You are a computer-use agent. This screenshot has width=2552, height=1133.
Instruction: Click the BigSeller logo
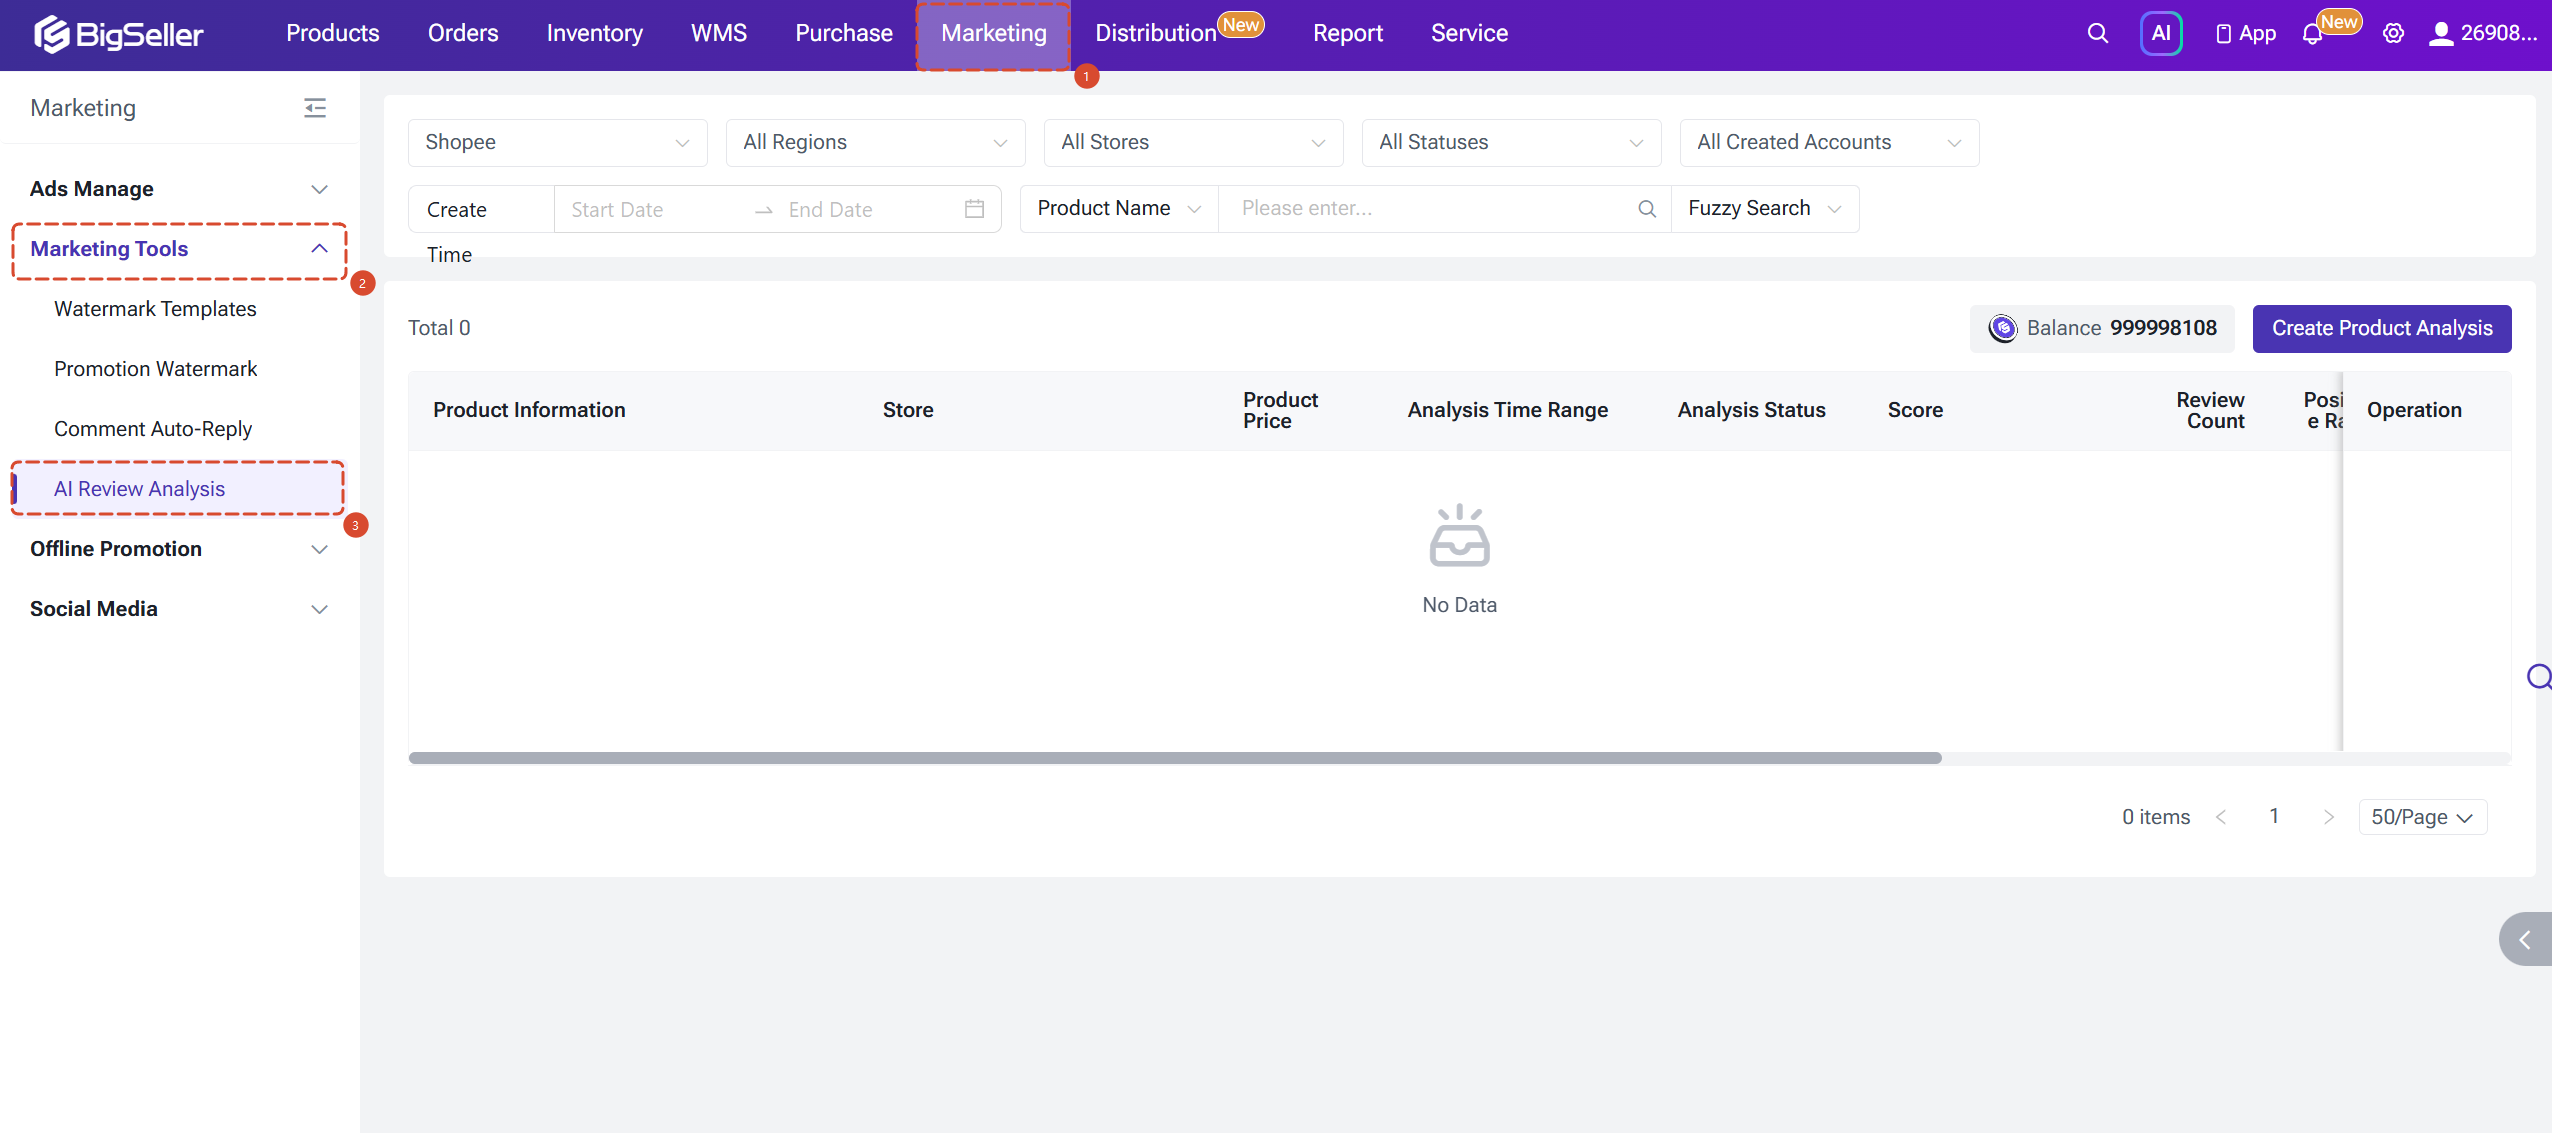118,34
